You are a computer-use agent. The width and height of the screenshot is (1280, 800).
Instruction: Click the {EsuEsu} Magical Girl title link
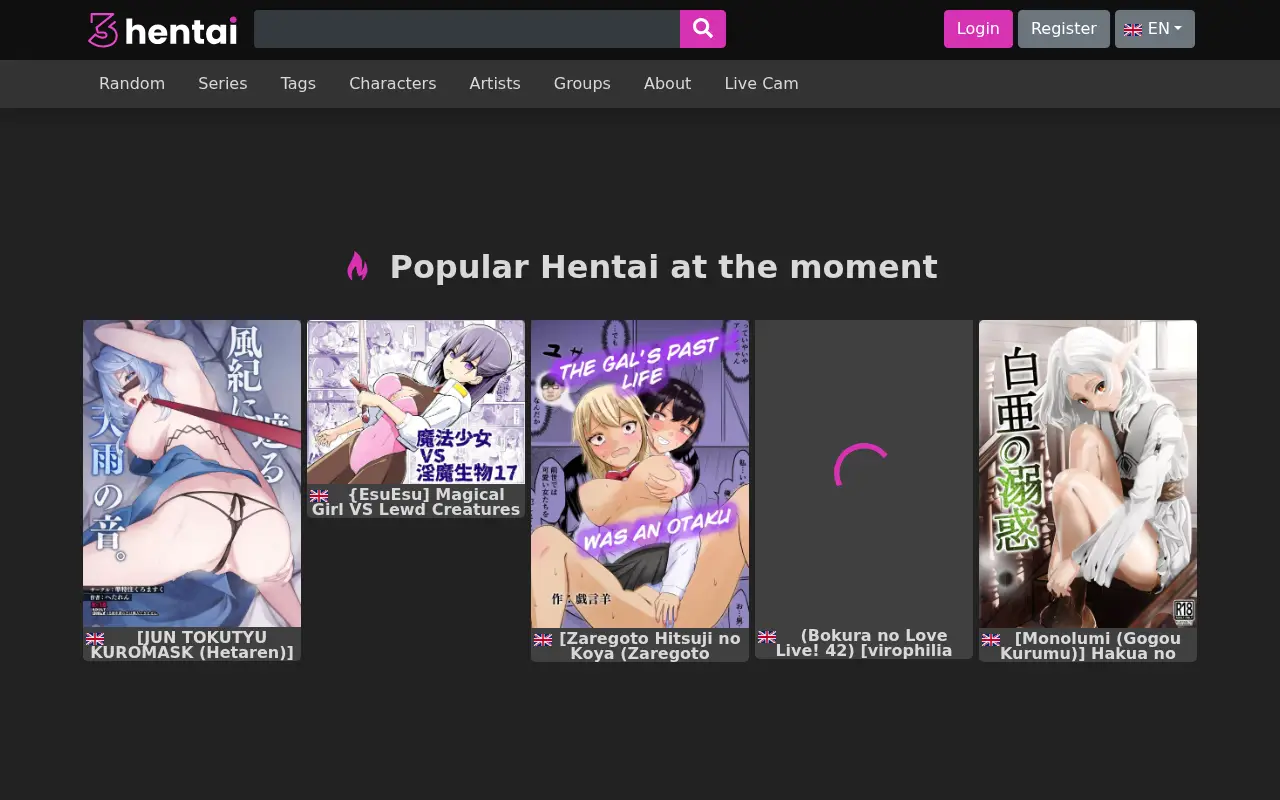coord(416,502)
